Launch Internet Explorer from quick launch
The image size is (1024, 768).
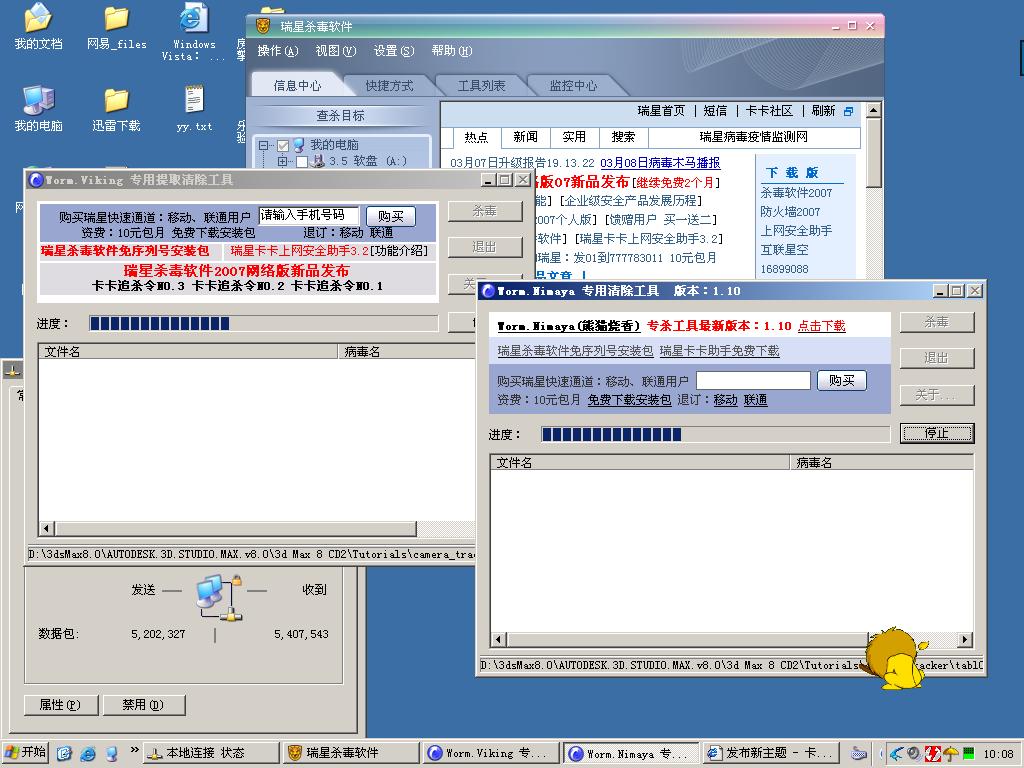pos(88,753)
